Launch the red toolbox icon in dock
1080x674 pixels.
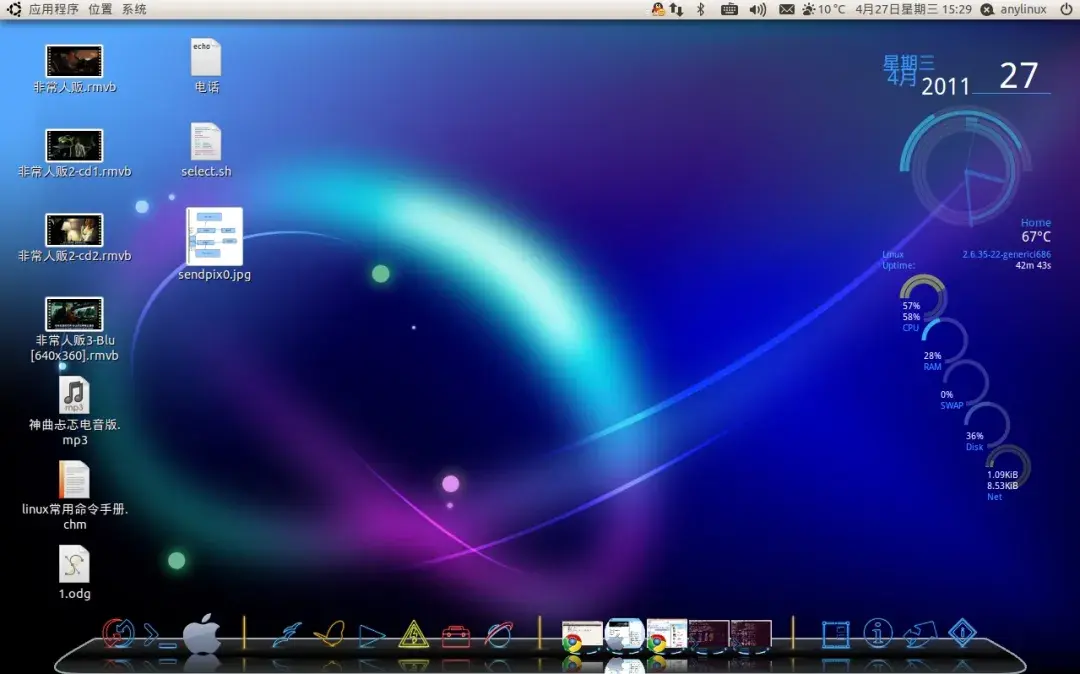coord(455,635)
